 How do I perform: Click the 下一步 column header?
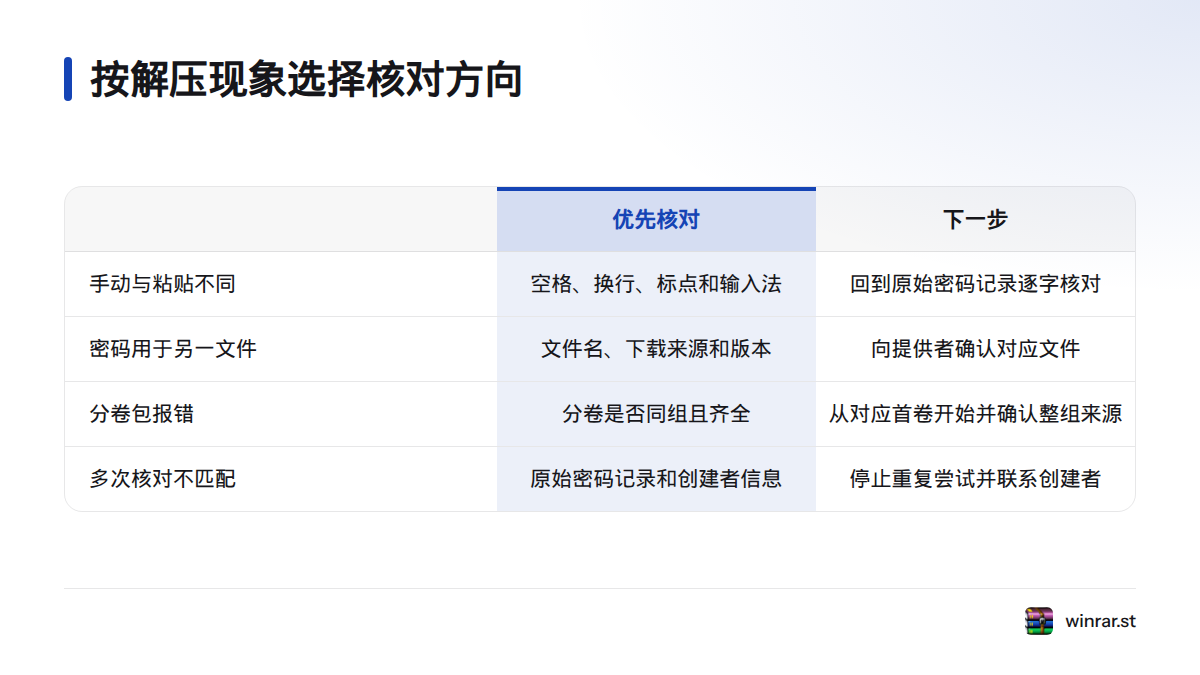976,220
